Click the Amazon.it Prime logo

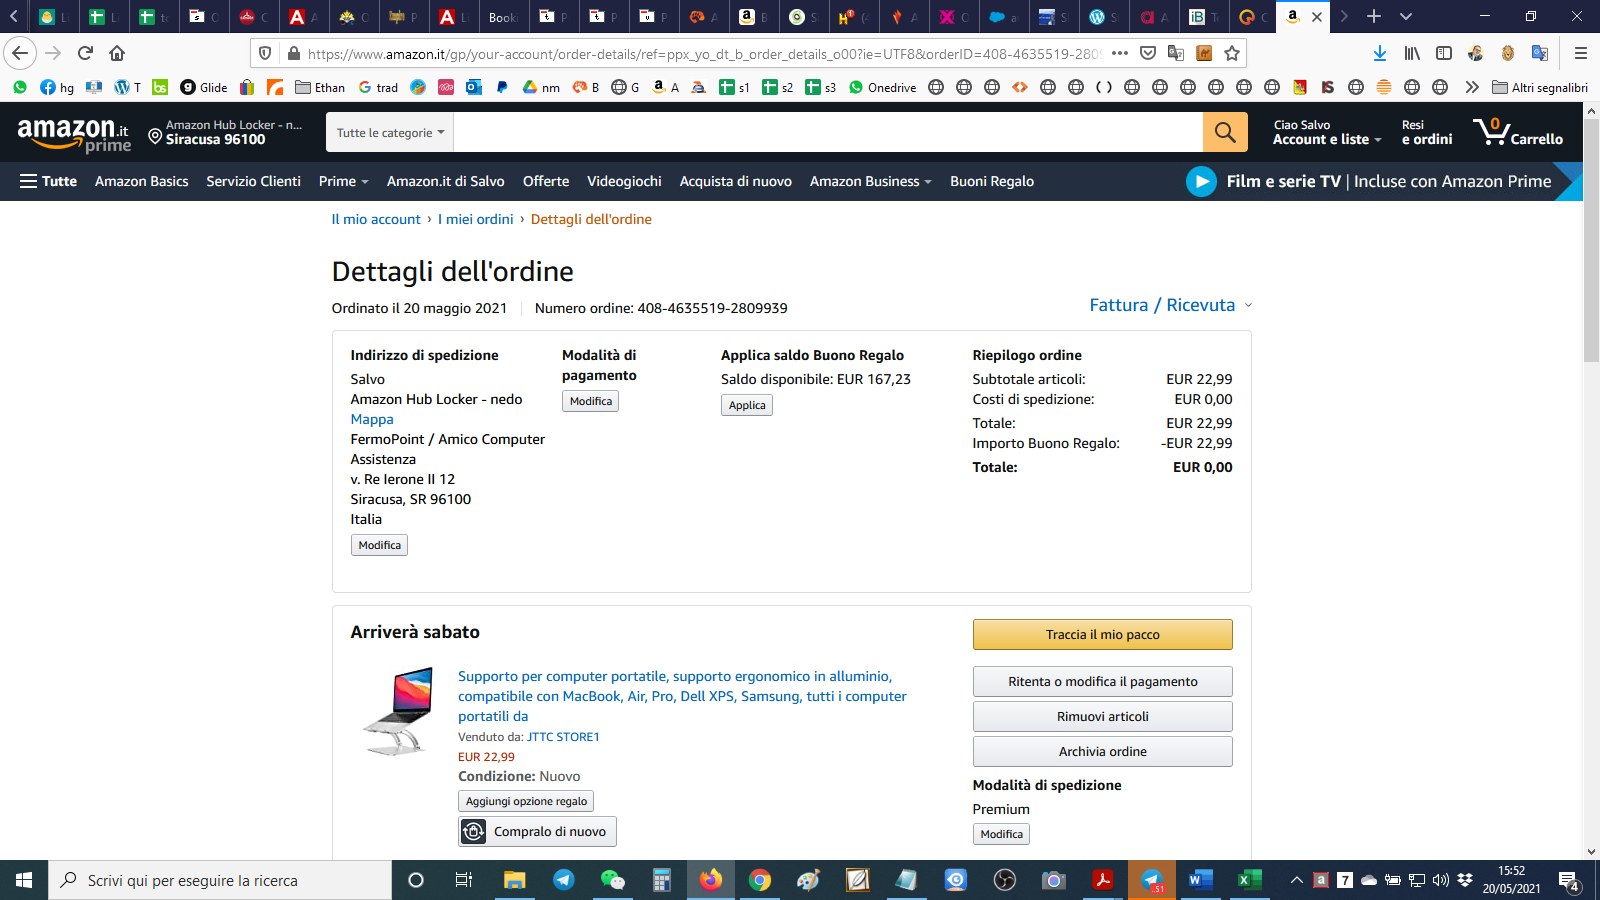tap(74, 134)
